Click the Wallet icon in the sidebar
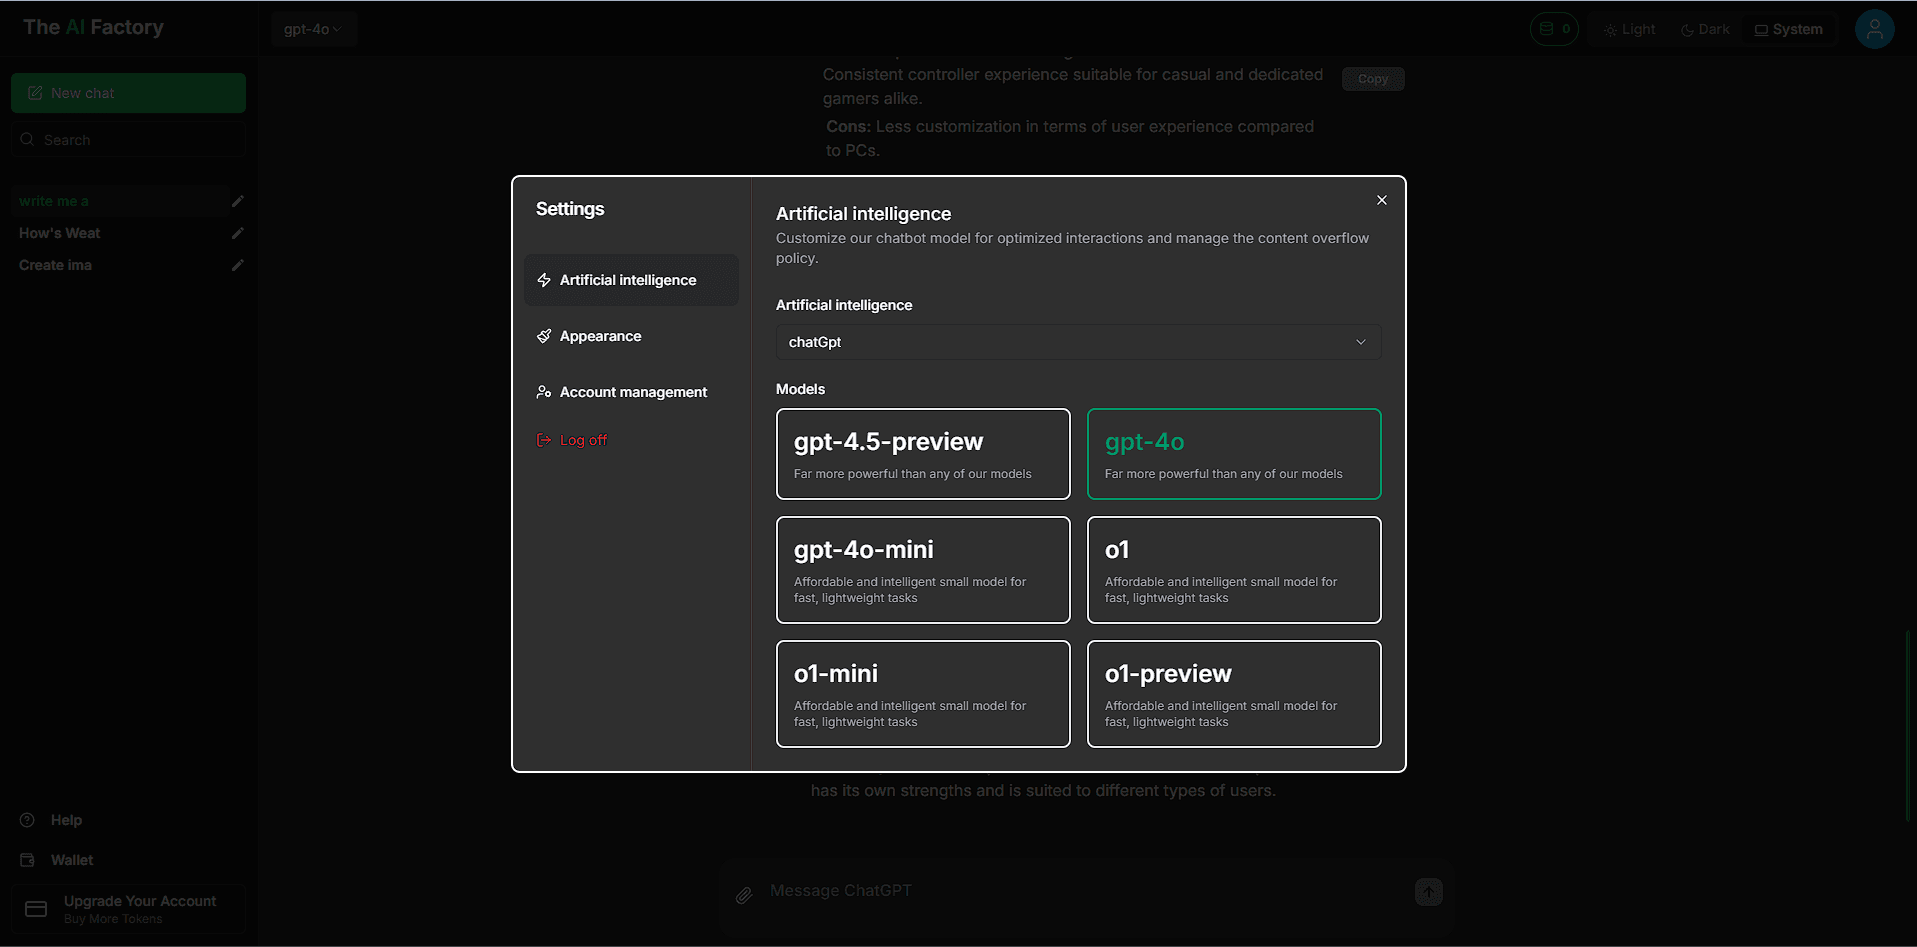The image size is (1917, 947). 27,860
